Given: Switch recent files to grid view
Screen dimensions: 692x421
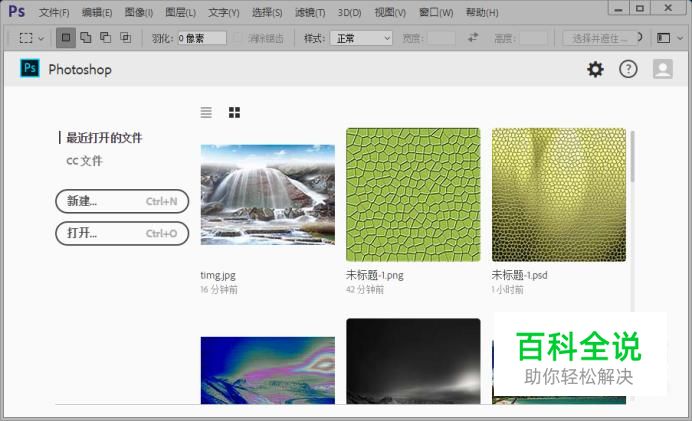Looking at the screenshot, I should coord(234,113).
